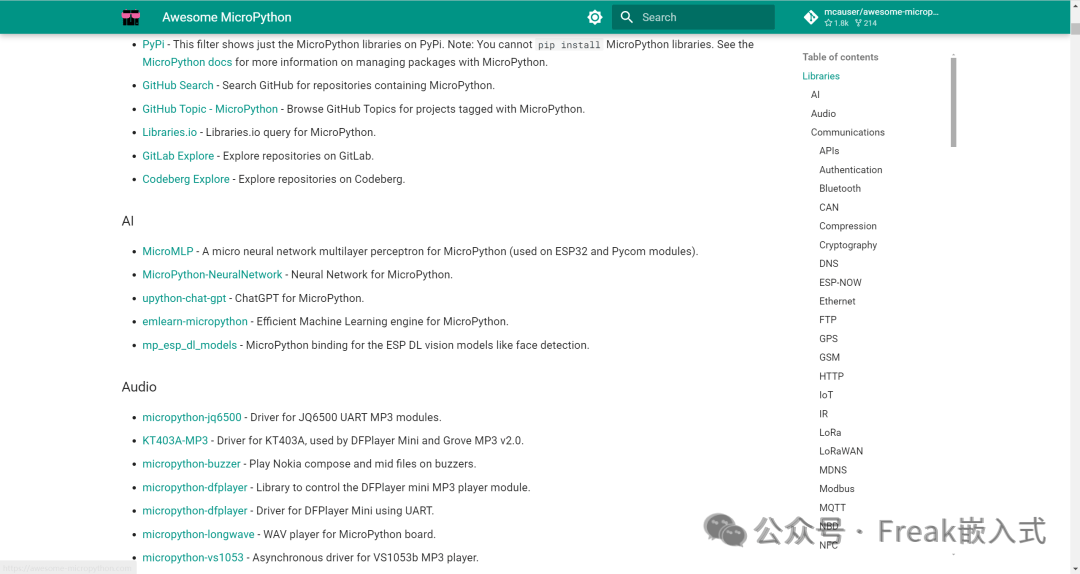
Task: Navigate to Bluetooth in table of contents
Action: tap(840, 188)
